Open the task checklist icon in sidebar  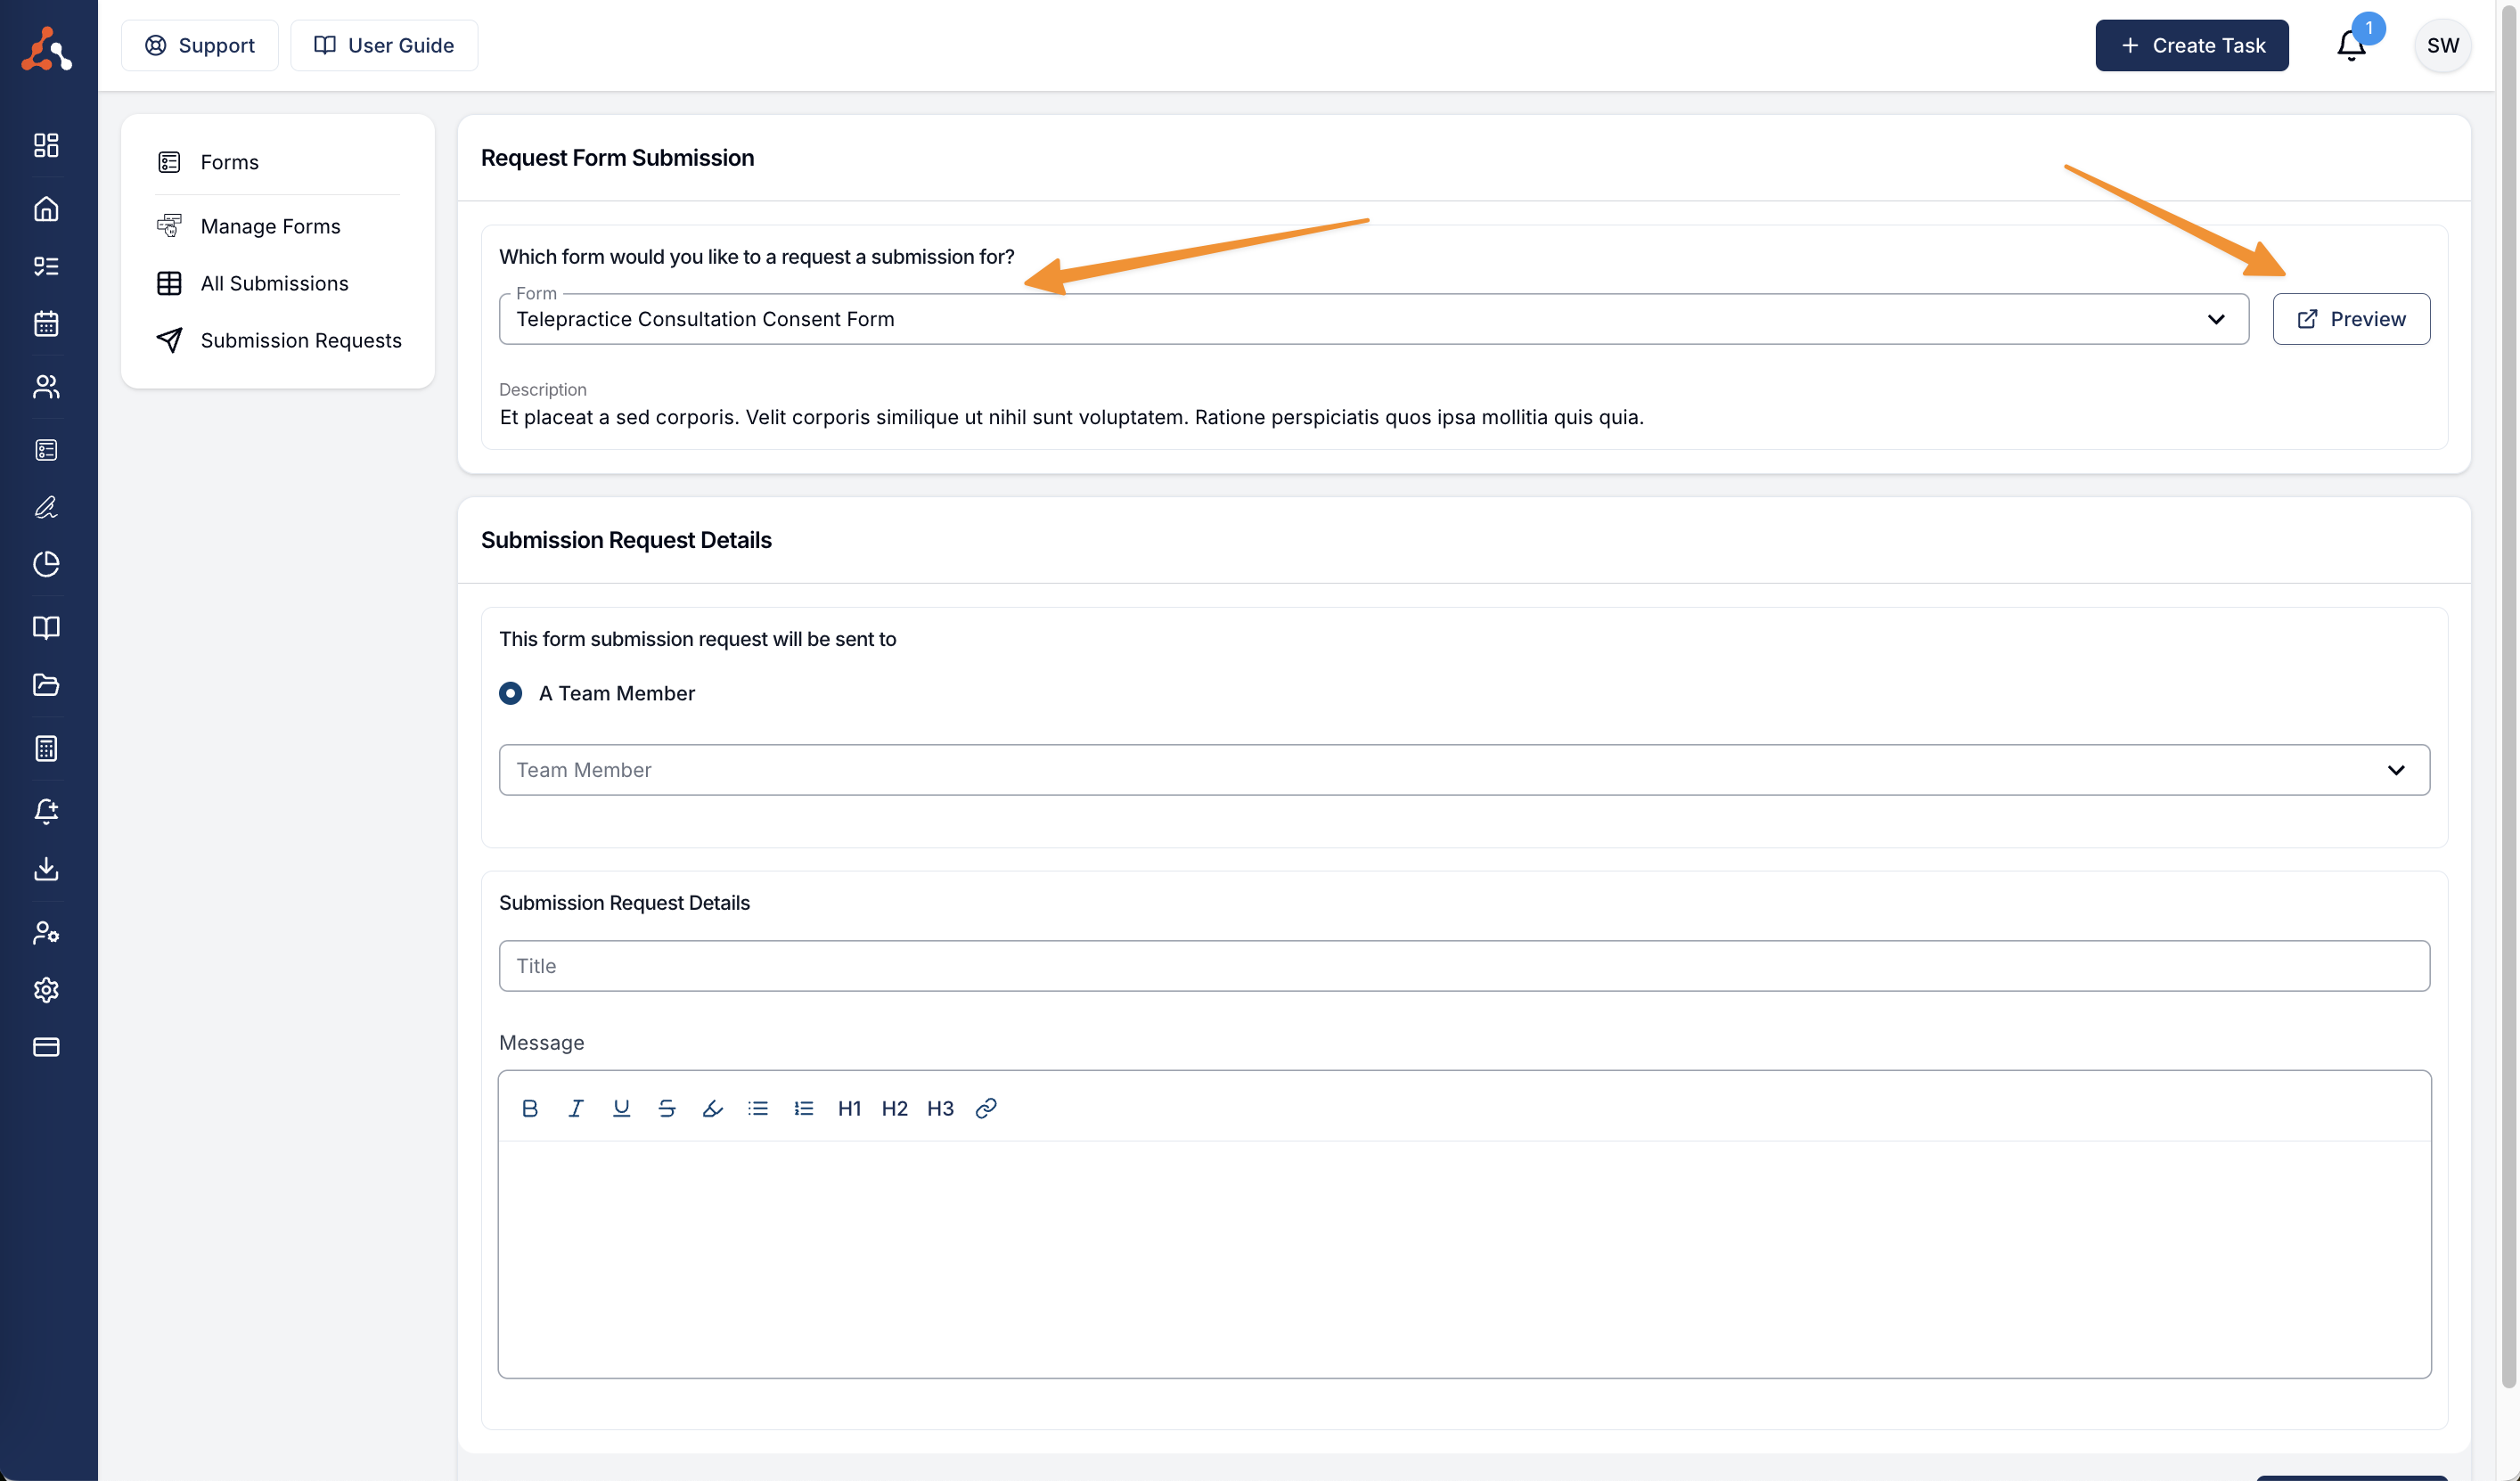click(46, 266)
